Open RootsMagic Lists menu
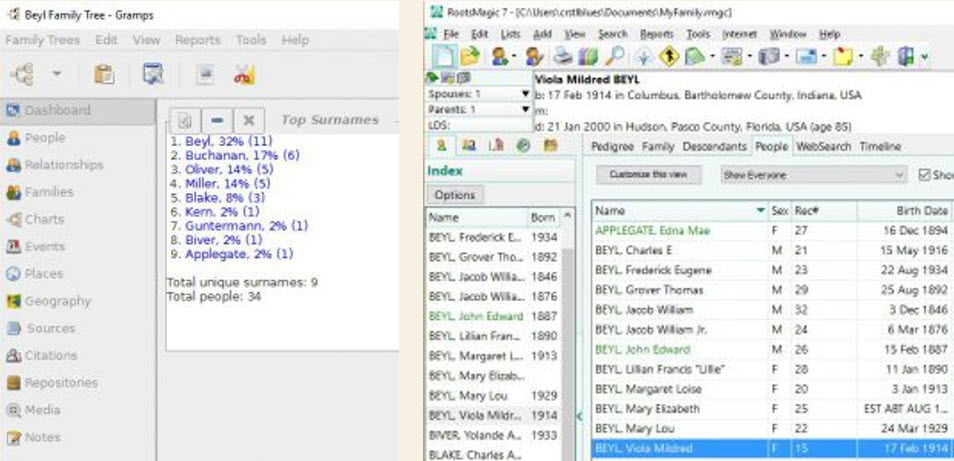954x461 pixels. (x=510, y=34)
